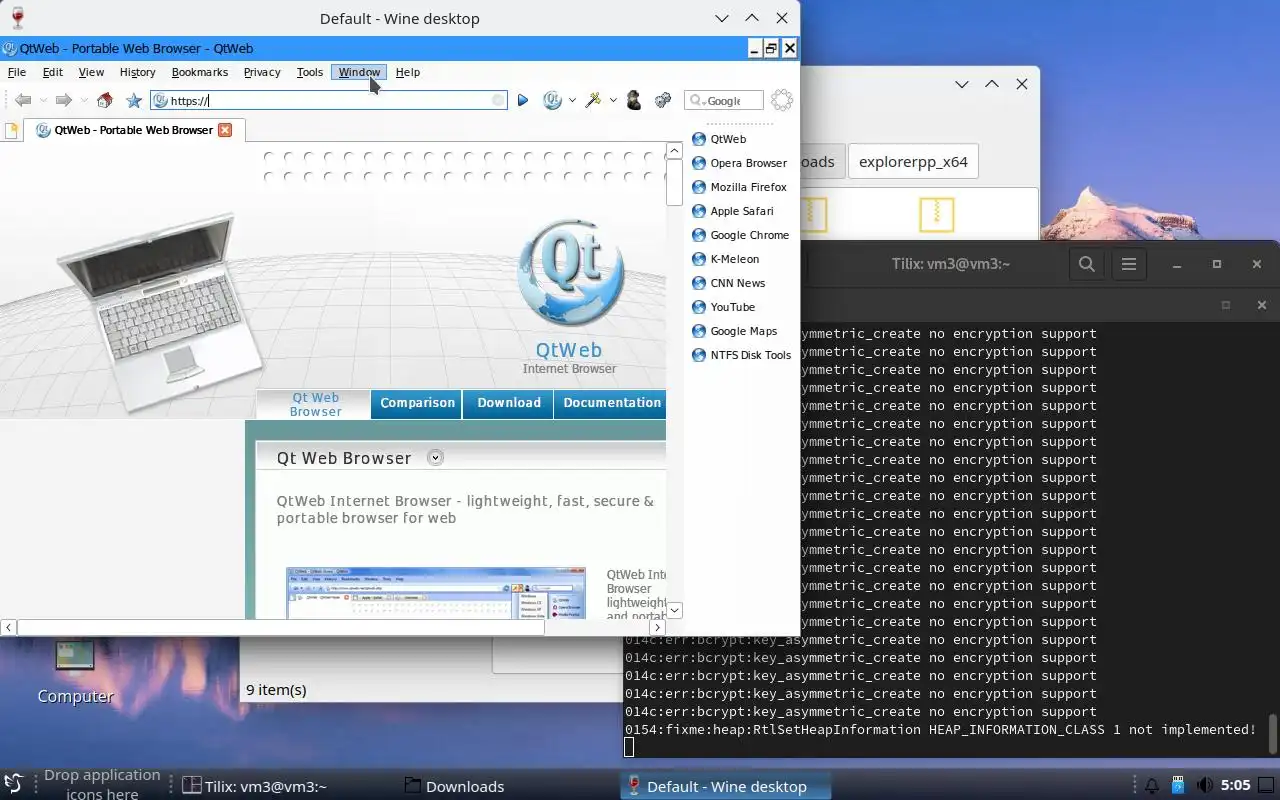Open the application launcher at taskbar start

tap(14, 785)
